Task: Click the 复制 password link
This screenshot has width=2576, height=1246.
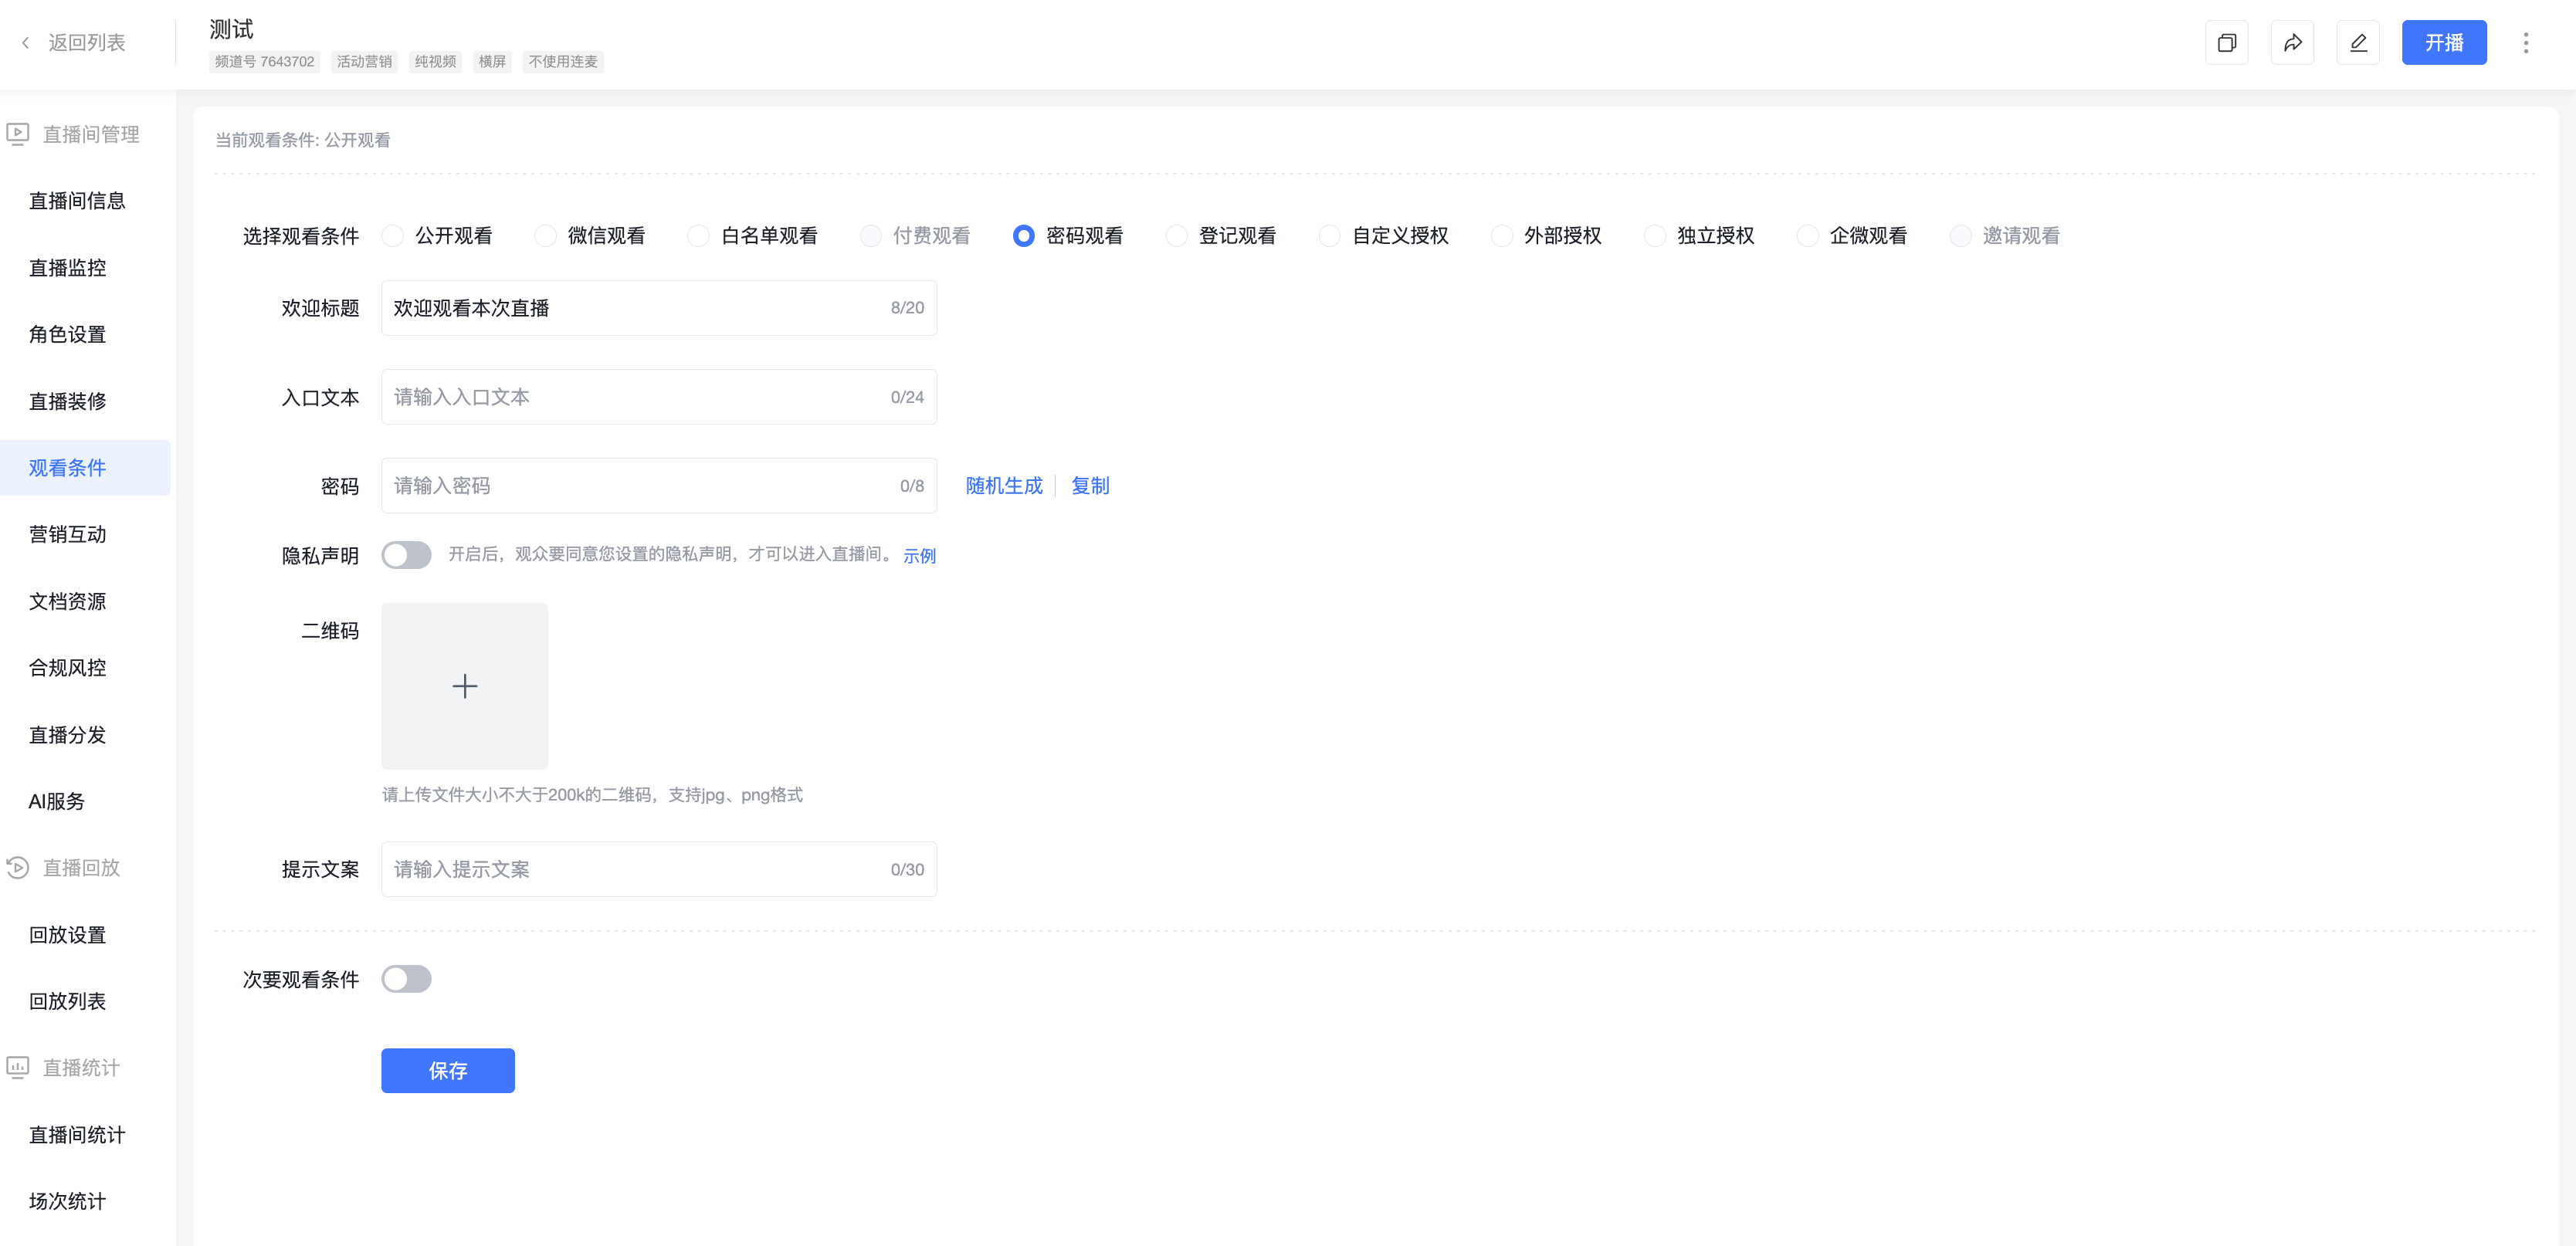Action: point(1090,486)
